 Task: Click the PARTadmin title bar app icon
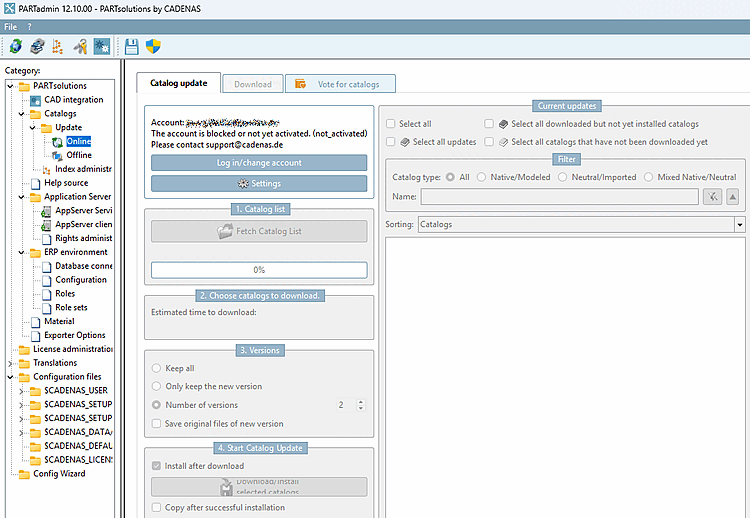(10, 8)
